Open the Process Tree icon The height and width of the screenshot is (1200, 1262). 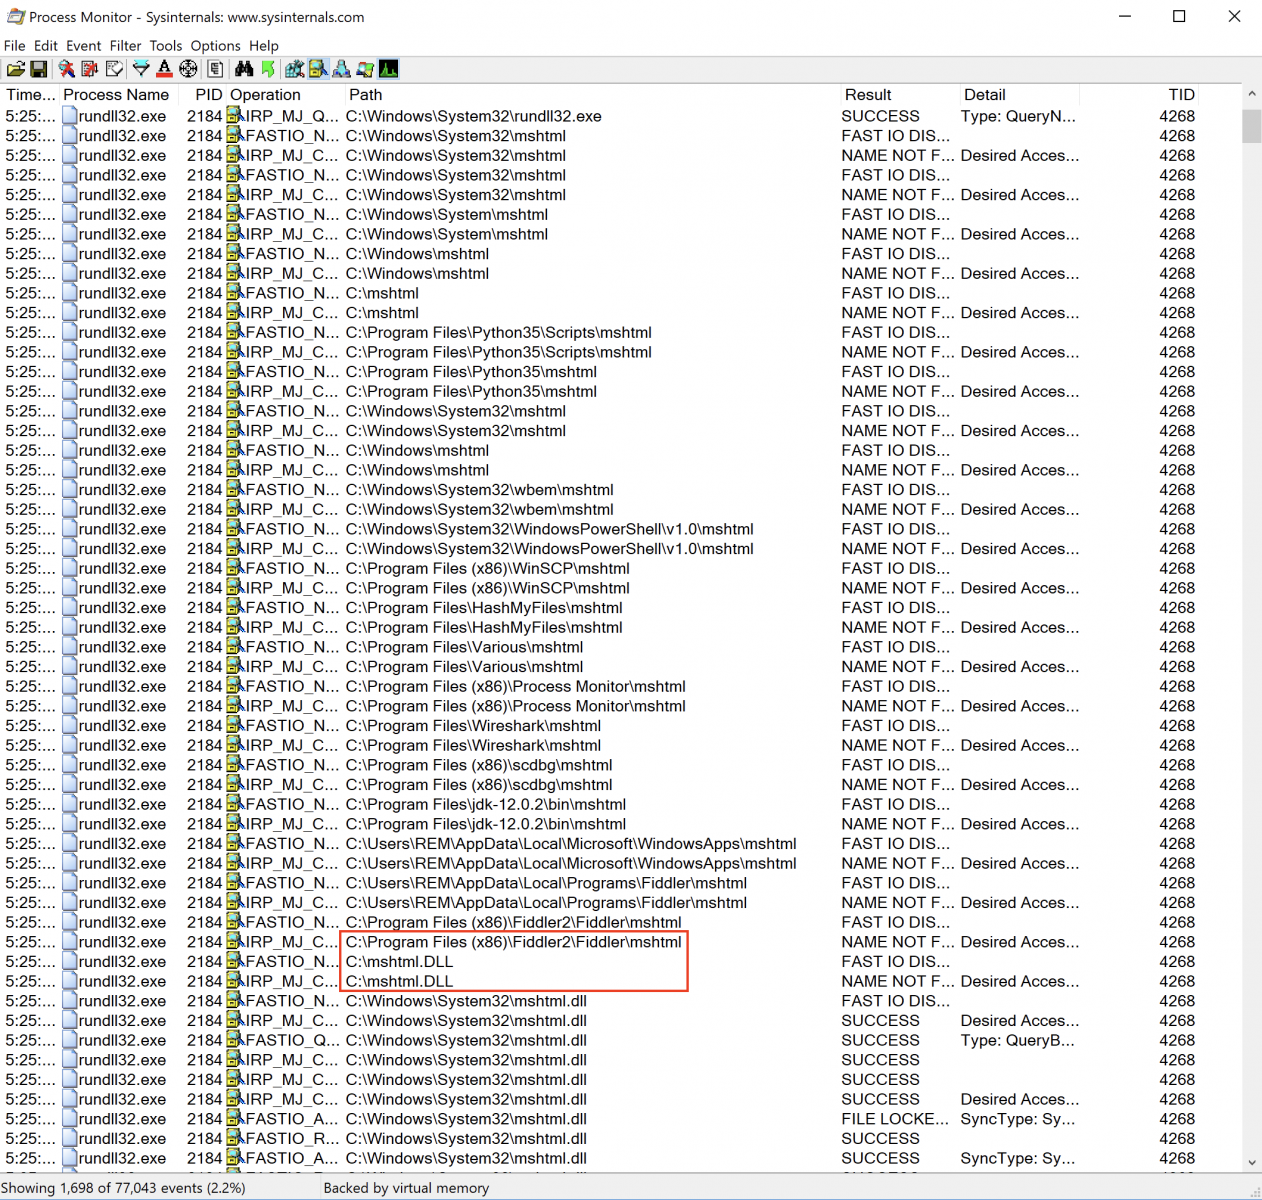coord(215,69)
